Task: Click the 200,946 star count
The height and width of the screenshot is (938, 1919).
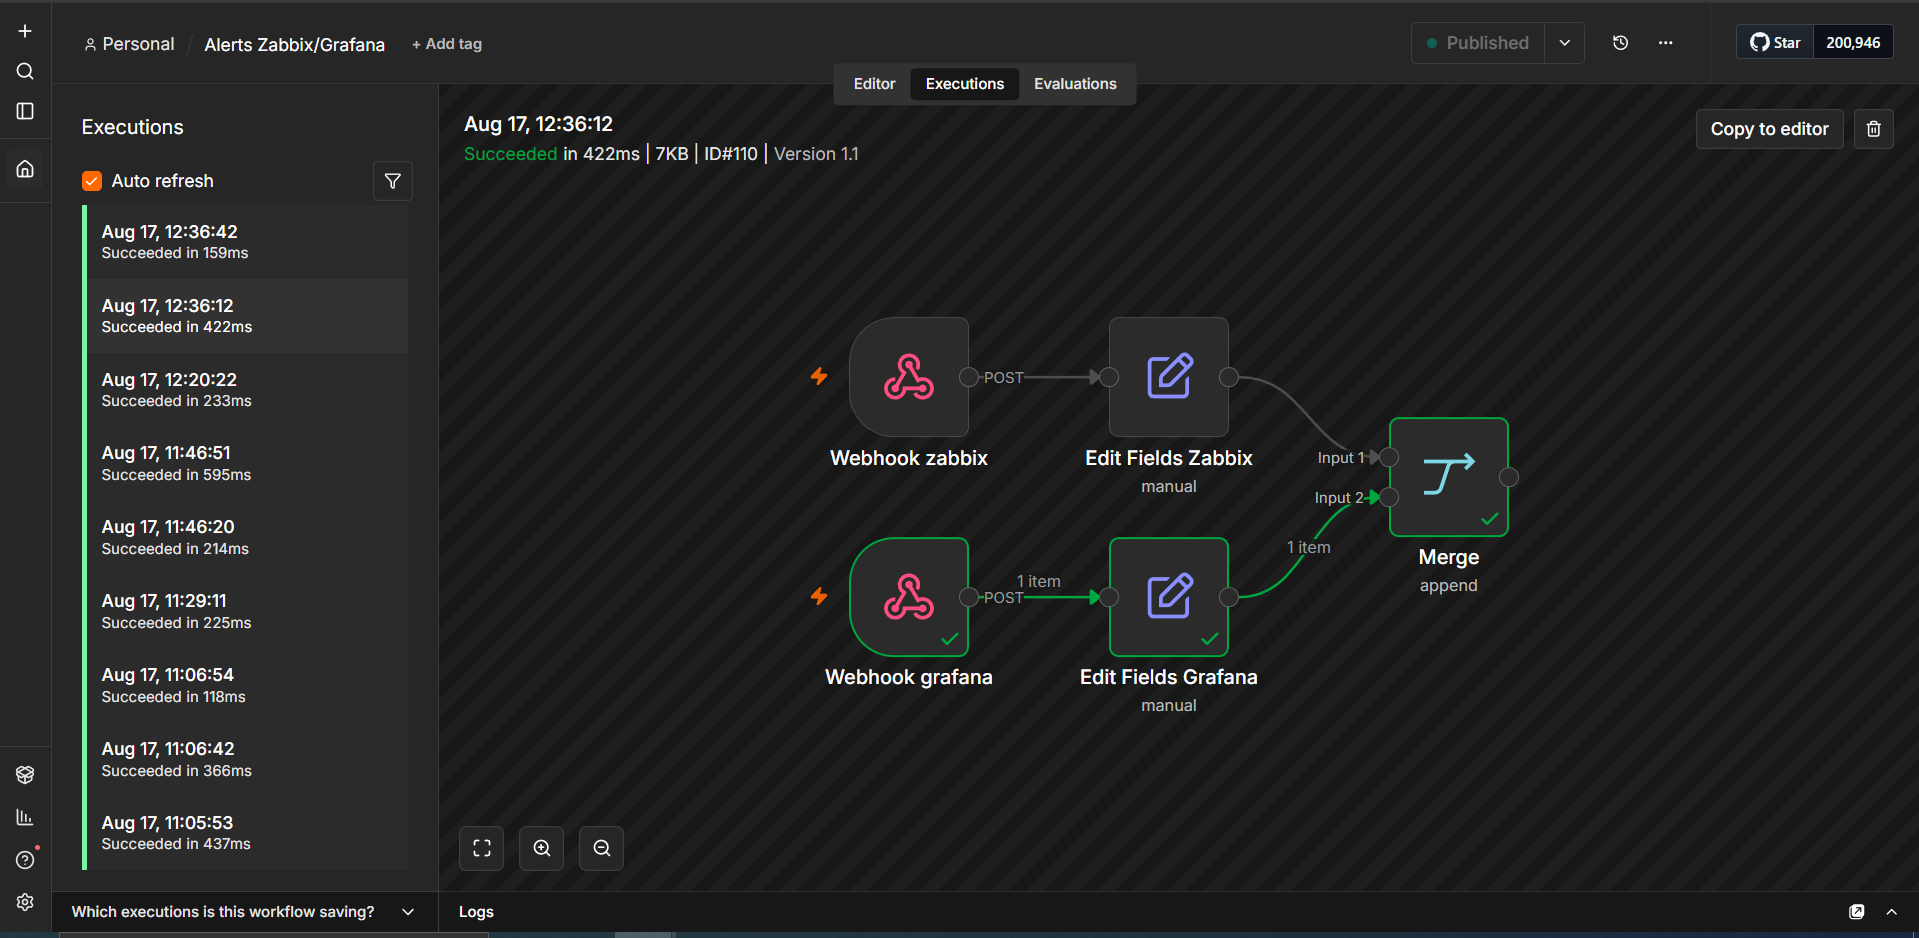Action: (x=1853, y=42)
